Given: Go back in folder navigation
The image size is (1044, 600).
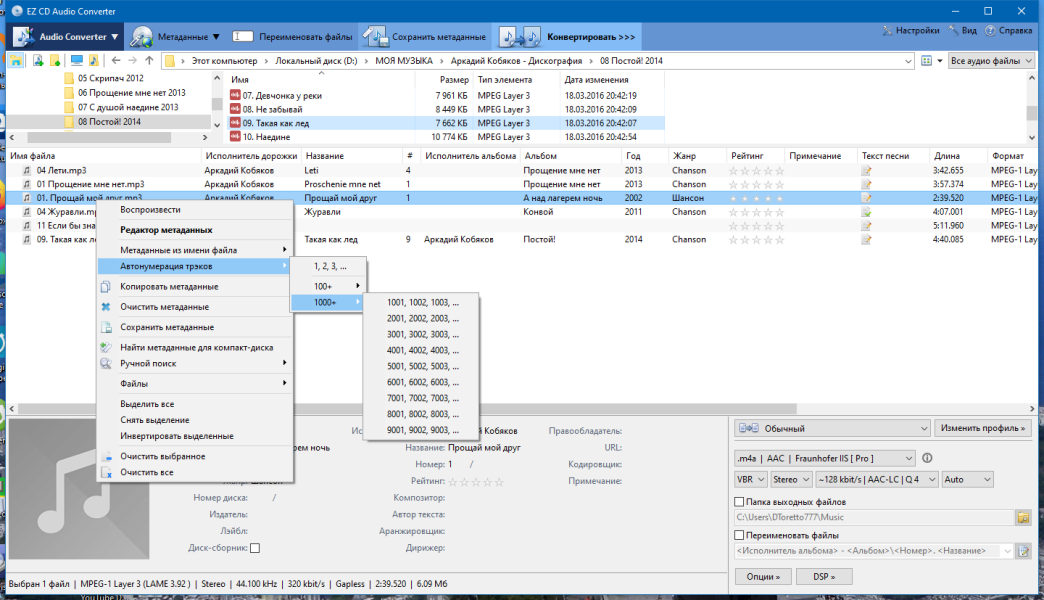Looking at the screenshot, I should (x=116, y=61).
